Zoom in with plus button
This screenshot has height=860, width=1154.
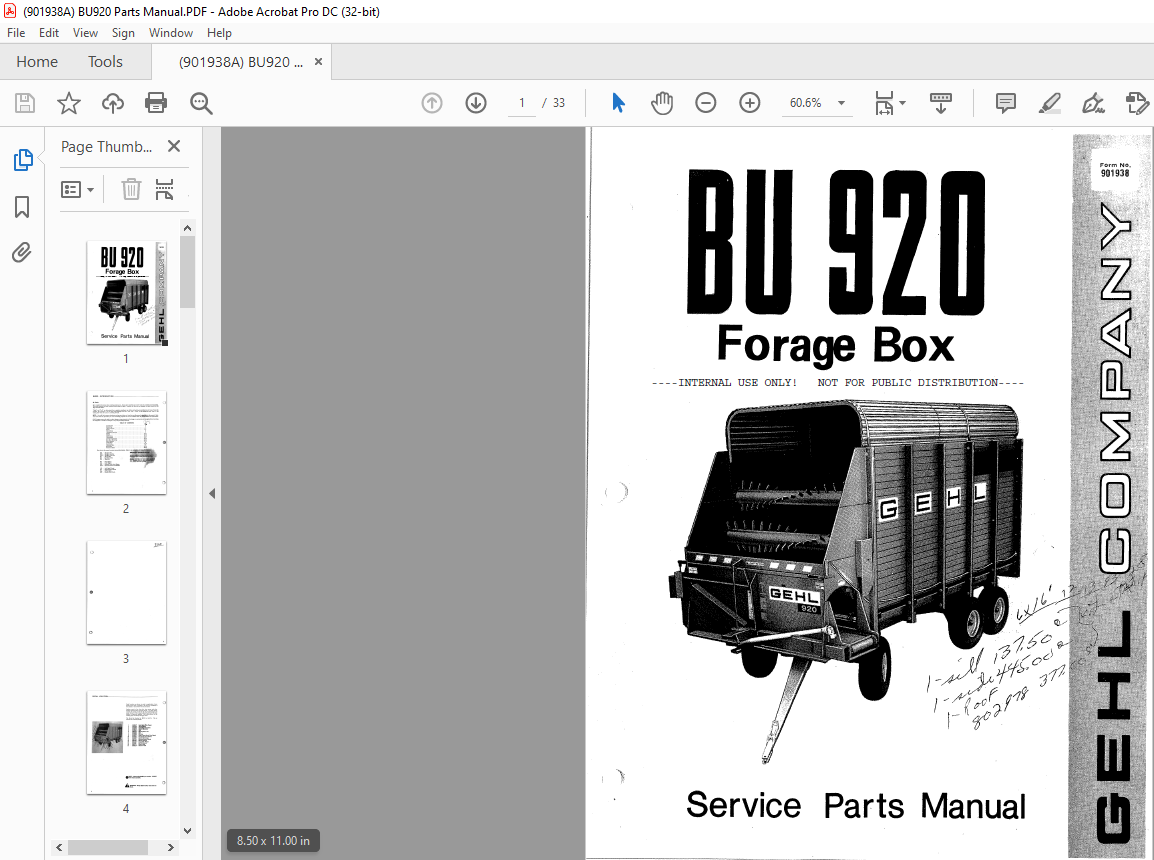[750, 103]
